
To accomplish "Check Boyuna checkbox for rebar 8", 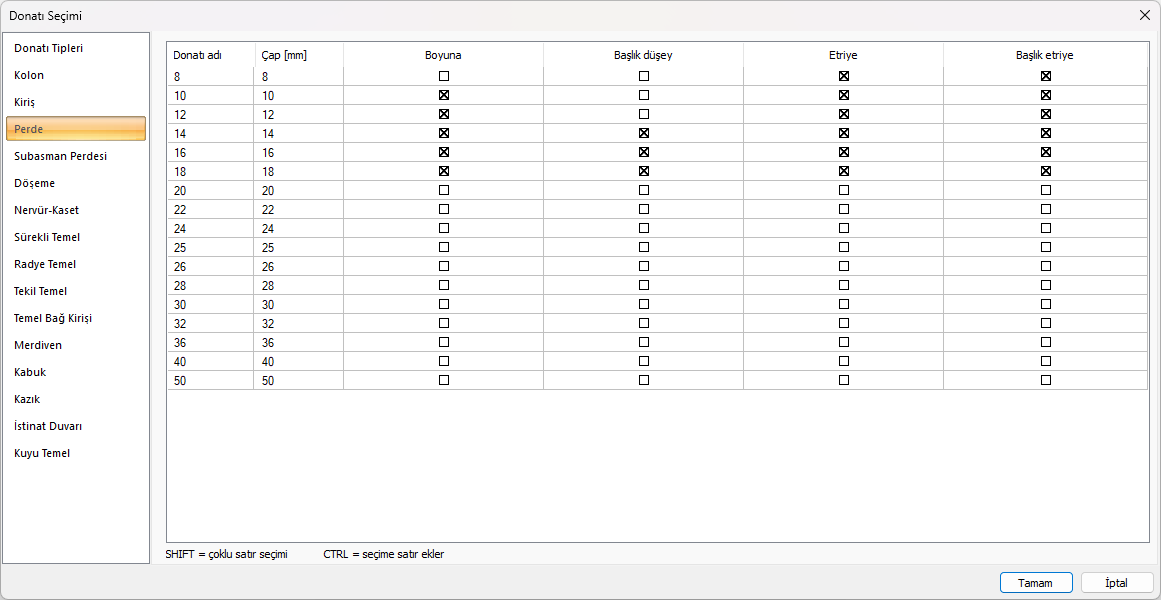I will 444,76.
